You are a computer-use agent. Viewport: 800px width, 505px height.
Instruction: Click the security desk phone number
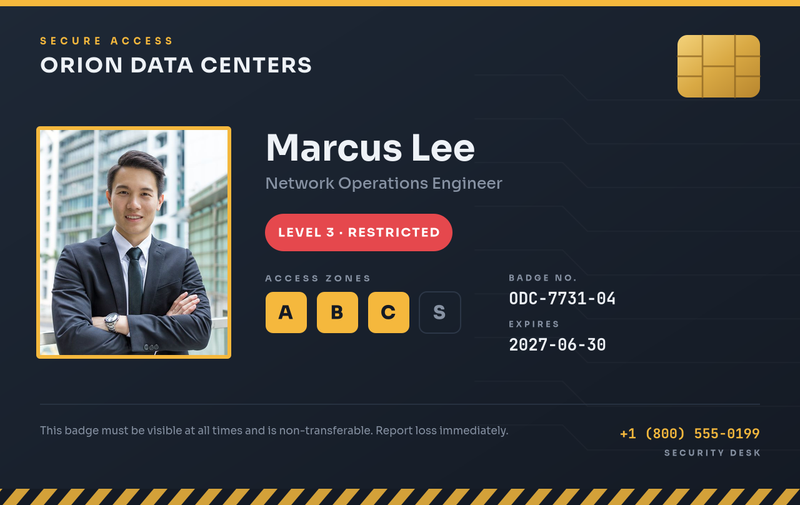[x=689, y=434]
